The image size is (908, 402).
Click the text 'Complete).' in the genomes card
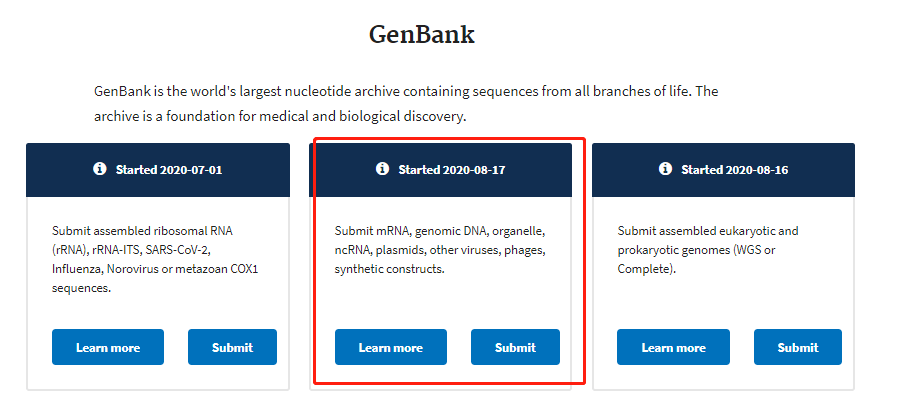[x=646, y=269]
